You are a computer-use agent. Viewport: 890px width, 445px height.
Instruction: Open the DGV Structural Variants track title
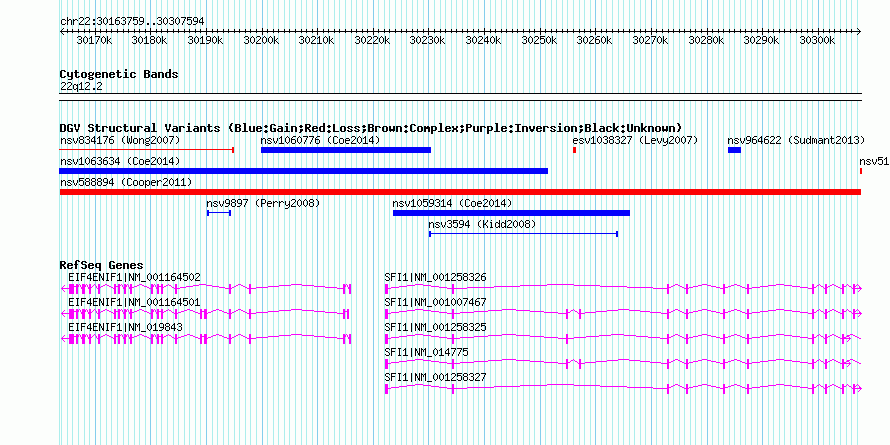[x=371, y=128]
